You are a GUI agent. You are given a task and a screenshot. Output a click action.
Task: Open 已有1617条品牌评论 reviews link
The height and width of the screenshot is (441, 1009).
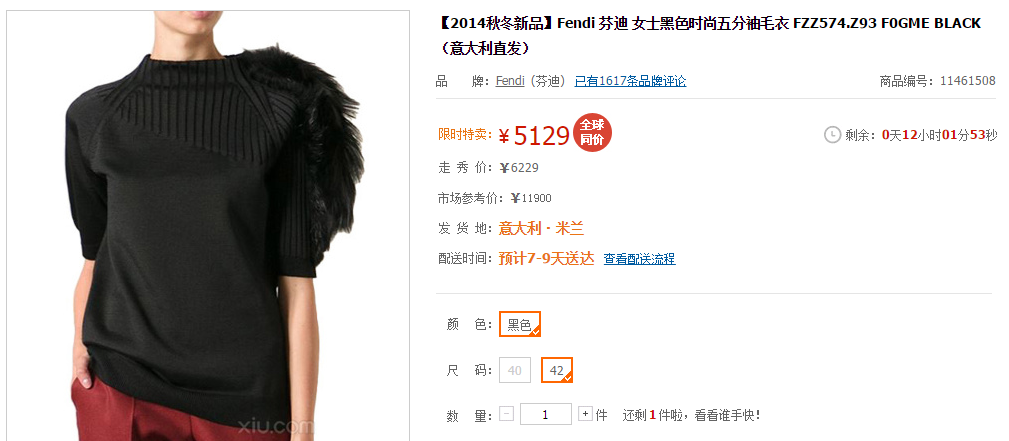630,81
